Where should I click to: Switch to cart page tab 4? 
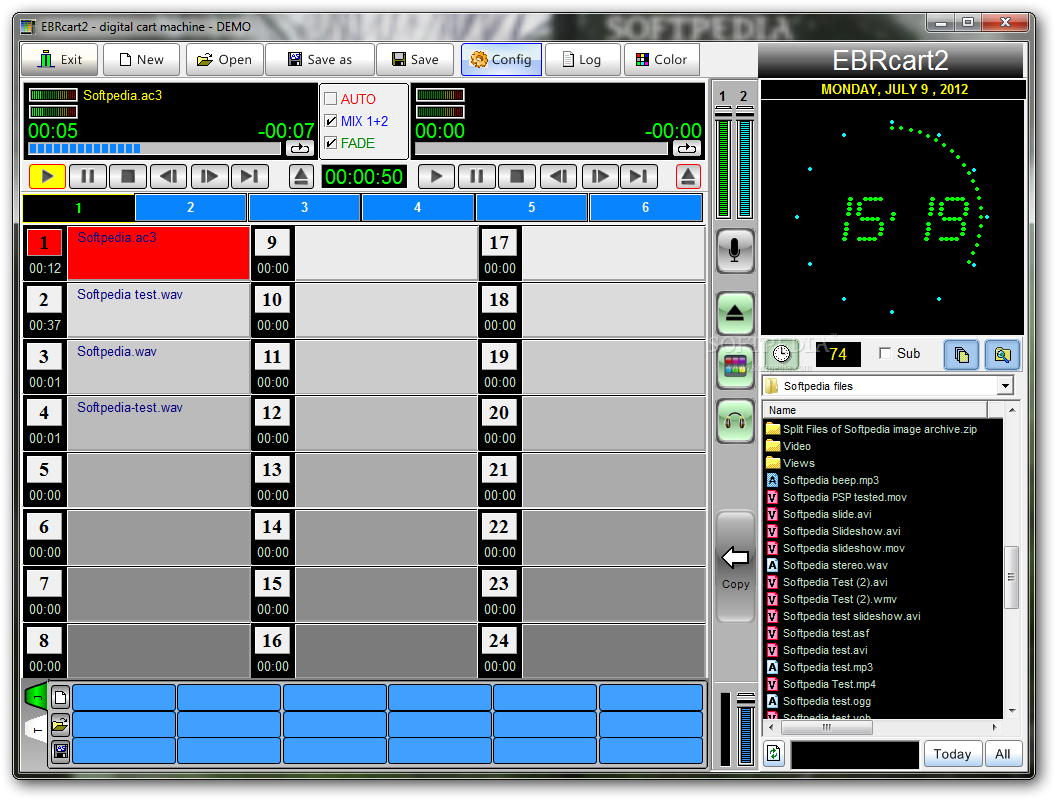pos(418,207)
